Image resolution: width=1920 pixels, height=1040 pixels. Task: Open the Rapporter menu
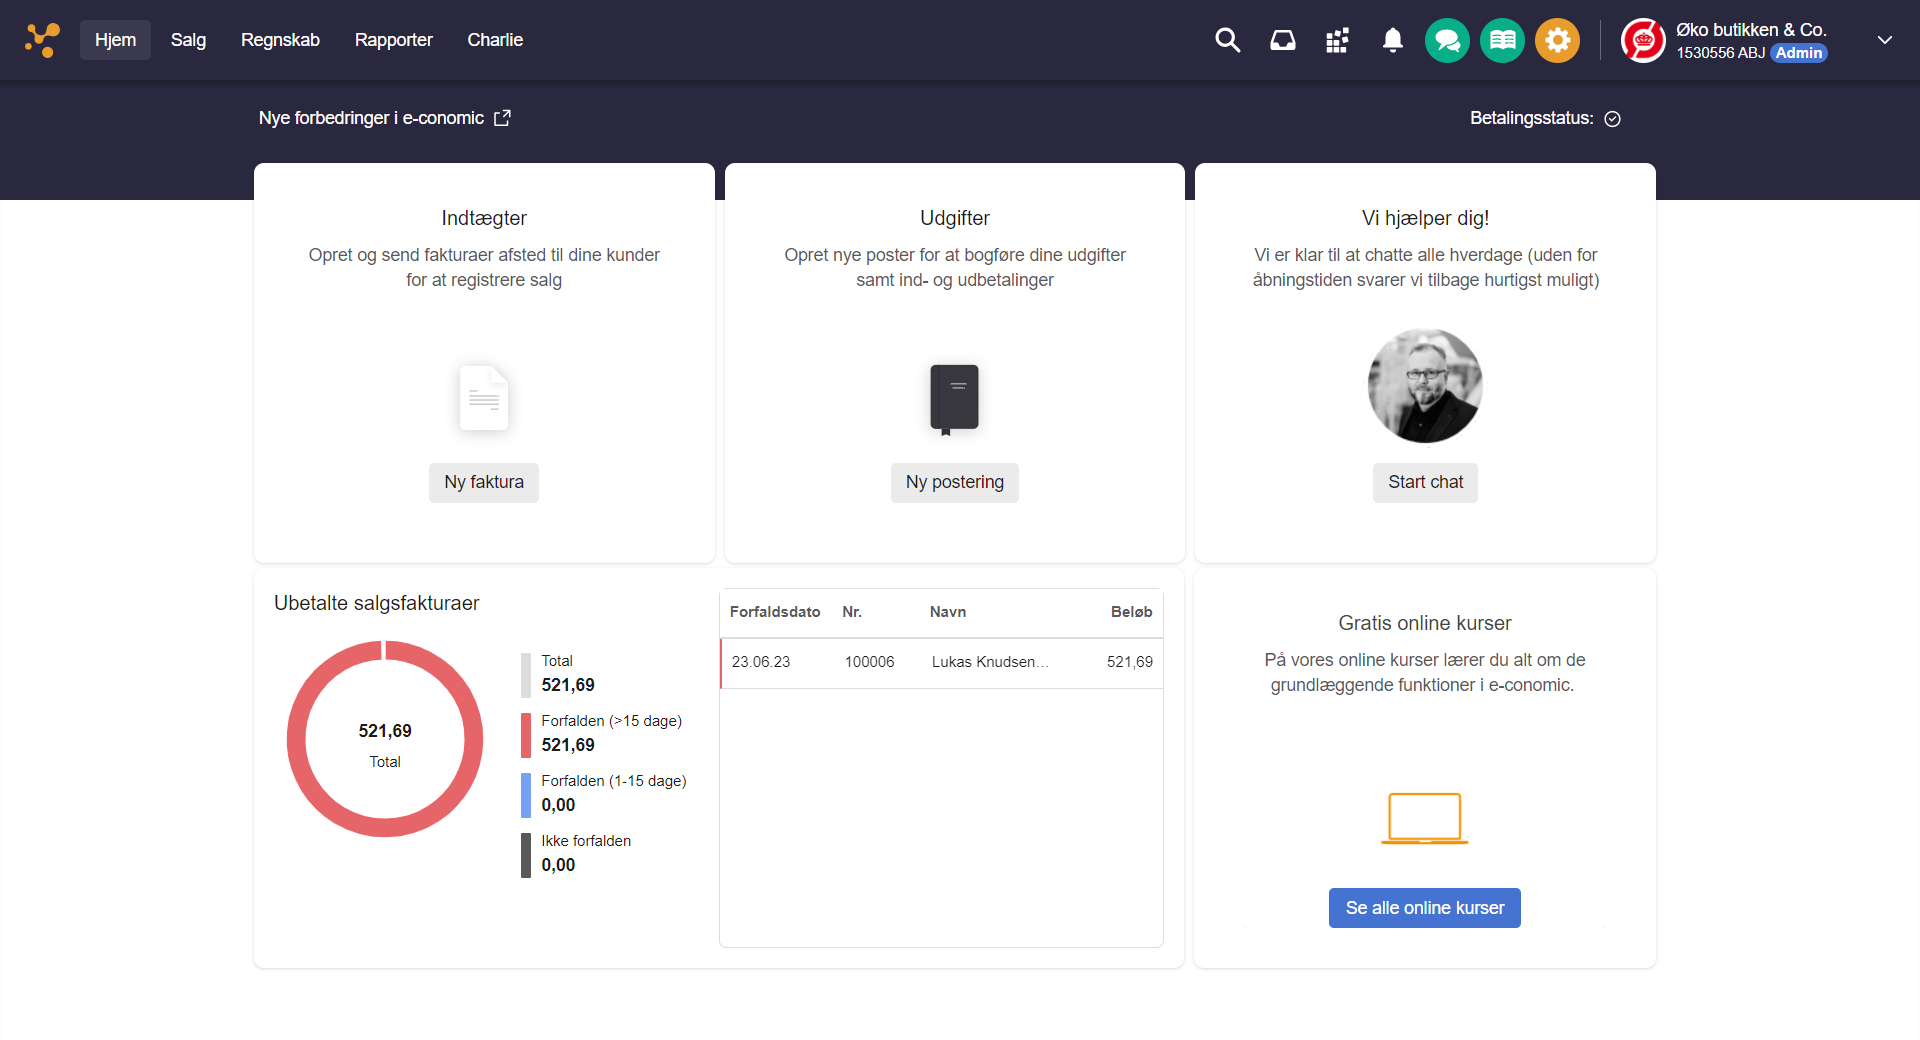(393, 40)
